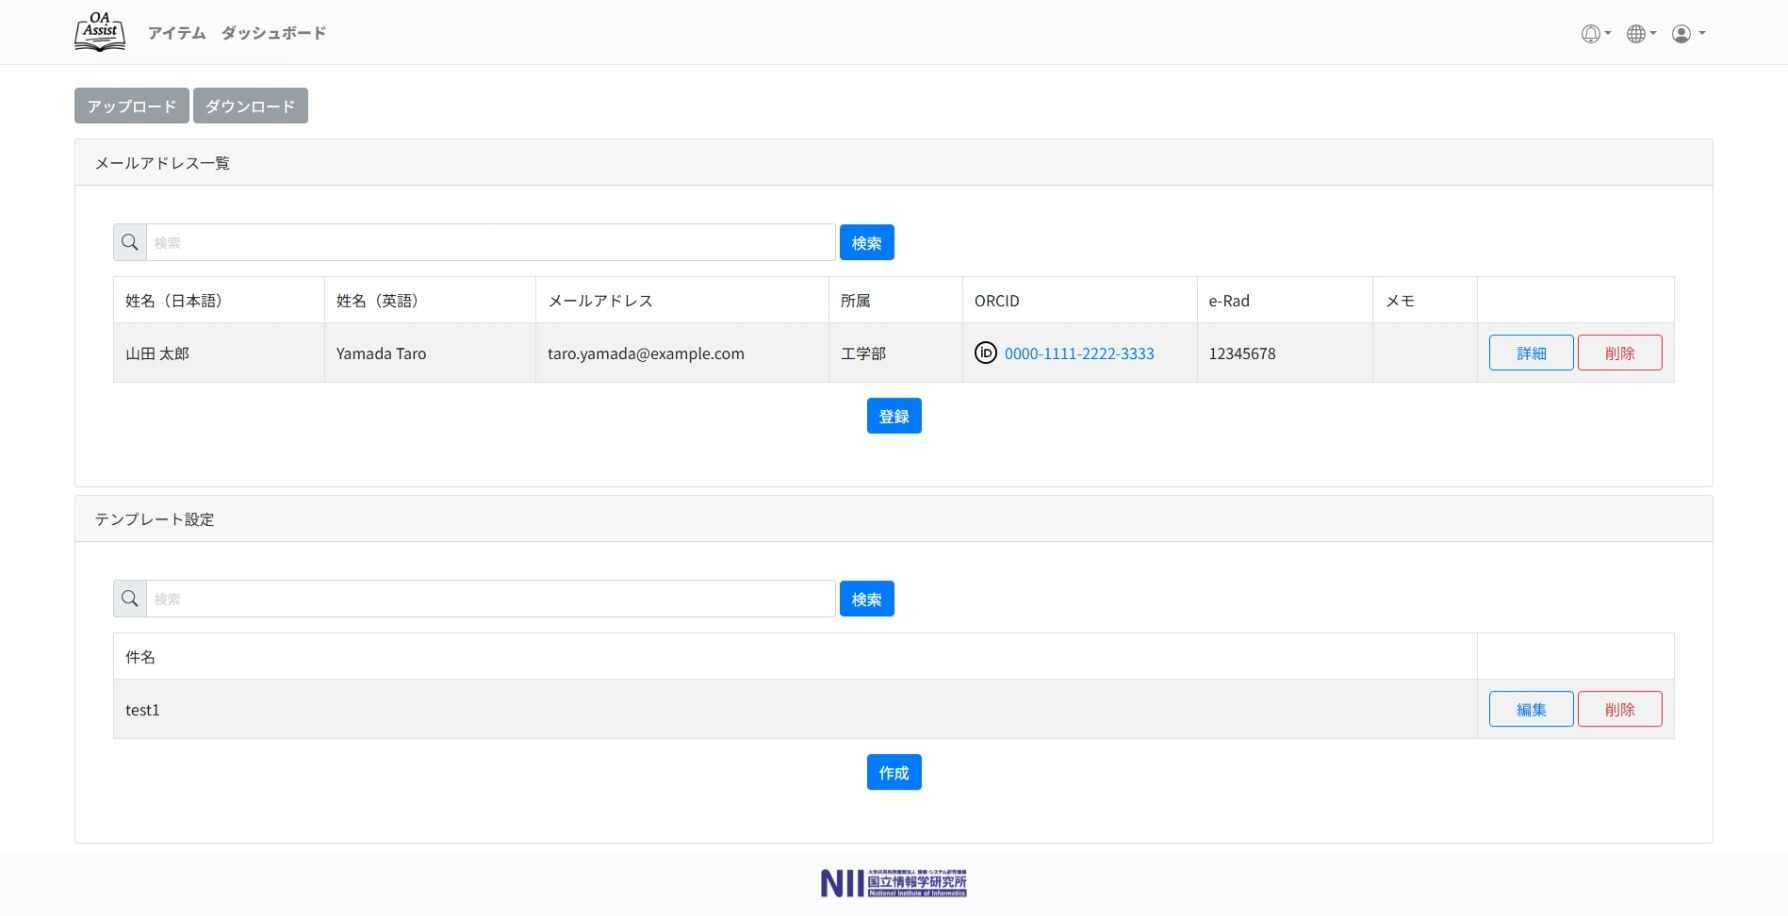Screen dimensions: 1788x916
Task: Edit the test1 template
Action: (x=1530, y=709)
